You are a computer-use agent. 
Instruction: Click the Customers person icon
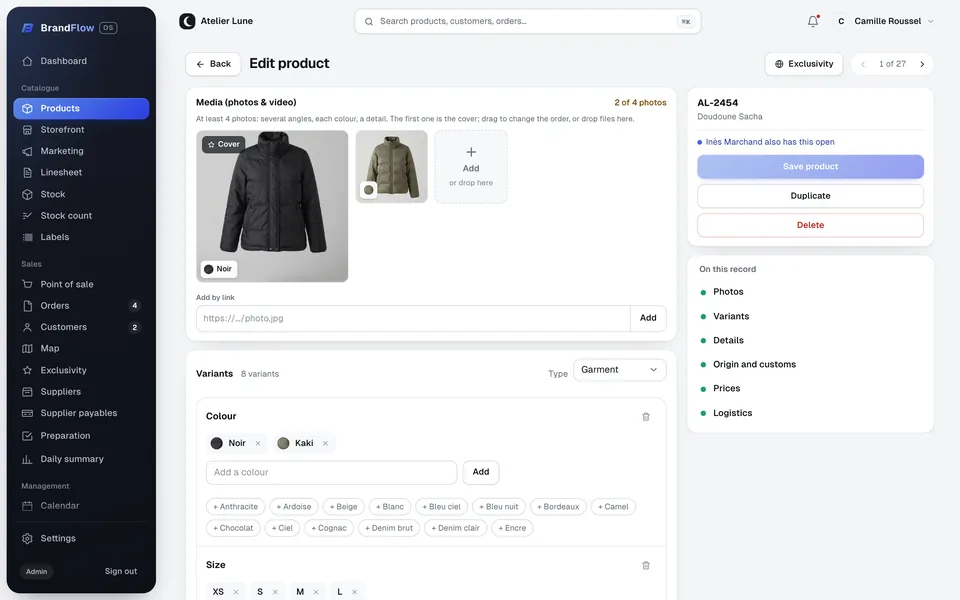(x=27, y=327)
